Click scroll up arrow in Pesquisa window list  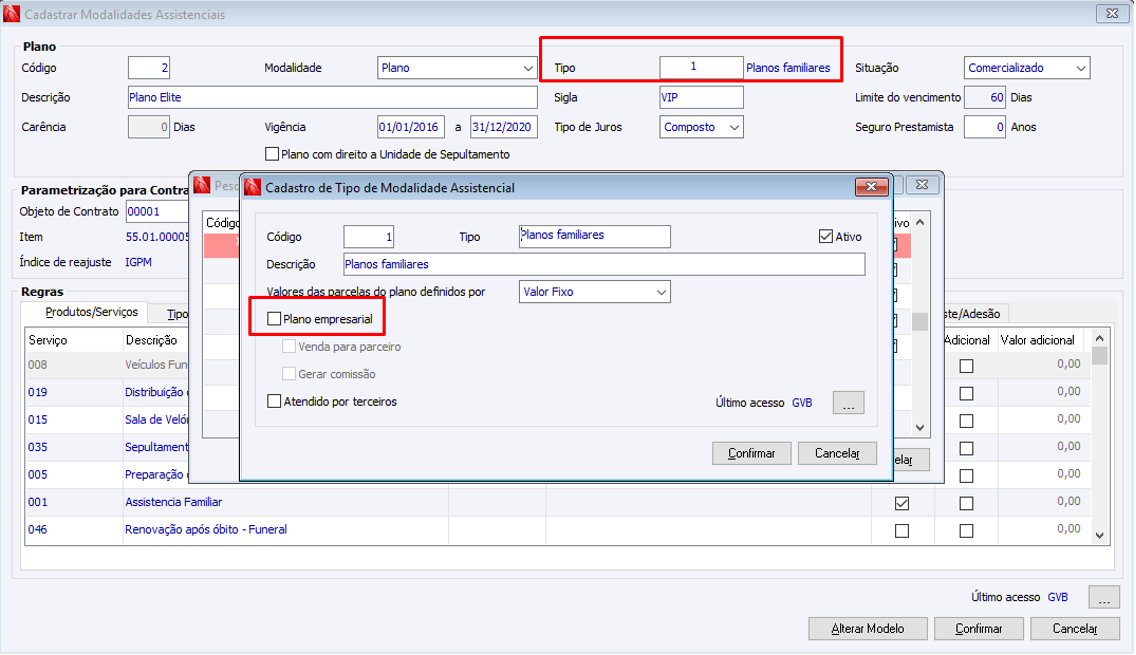(920, 222)
